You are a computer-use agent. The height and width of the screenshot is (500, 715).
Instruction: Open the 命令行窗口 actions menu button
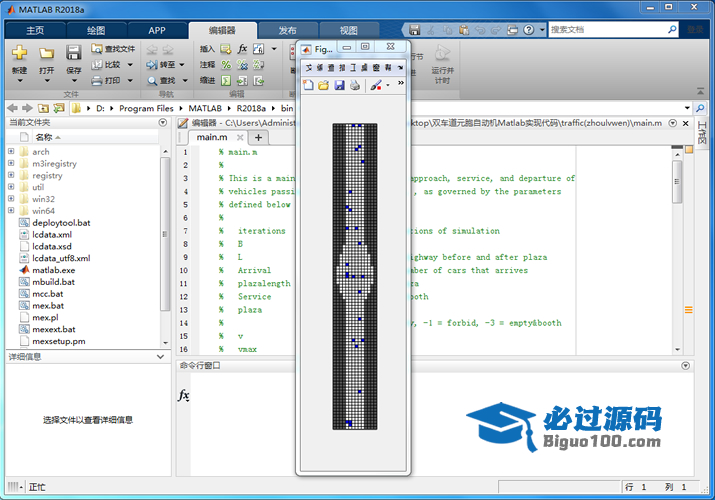(685, 366)
